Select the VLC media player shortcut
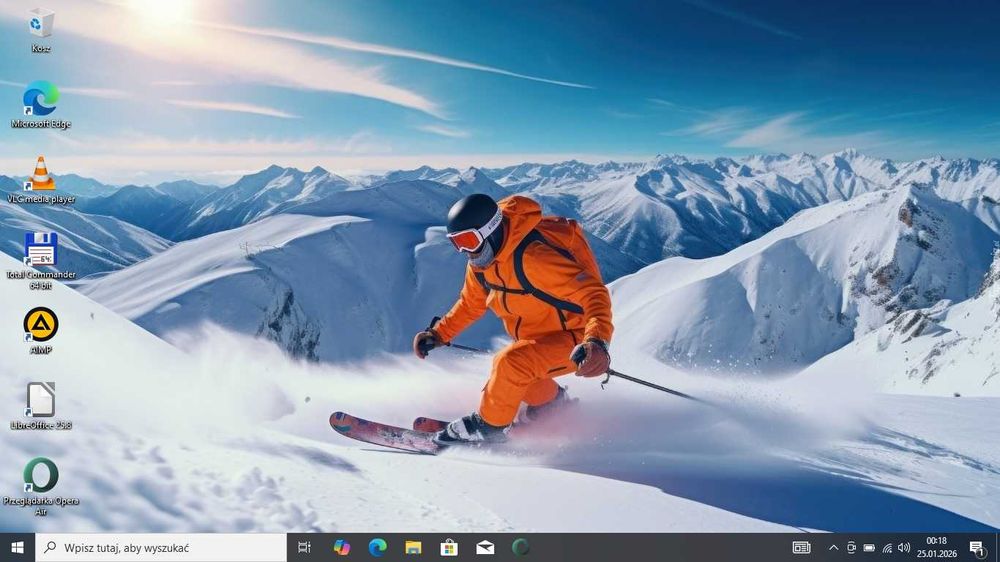 pos(41,180)
